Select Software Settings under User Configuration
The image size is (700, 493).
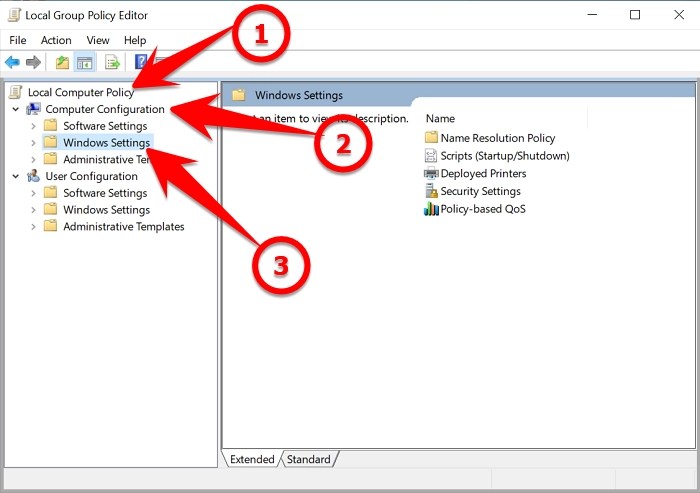(x=105, y=193)
